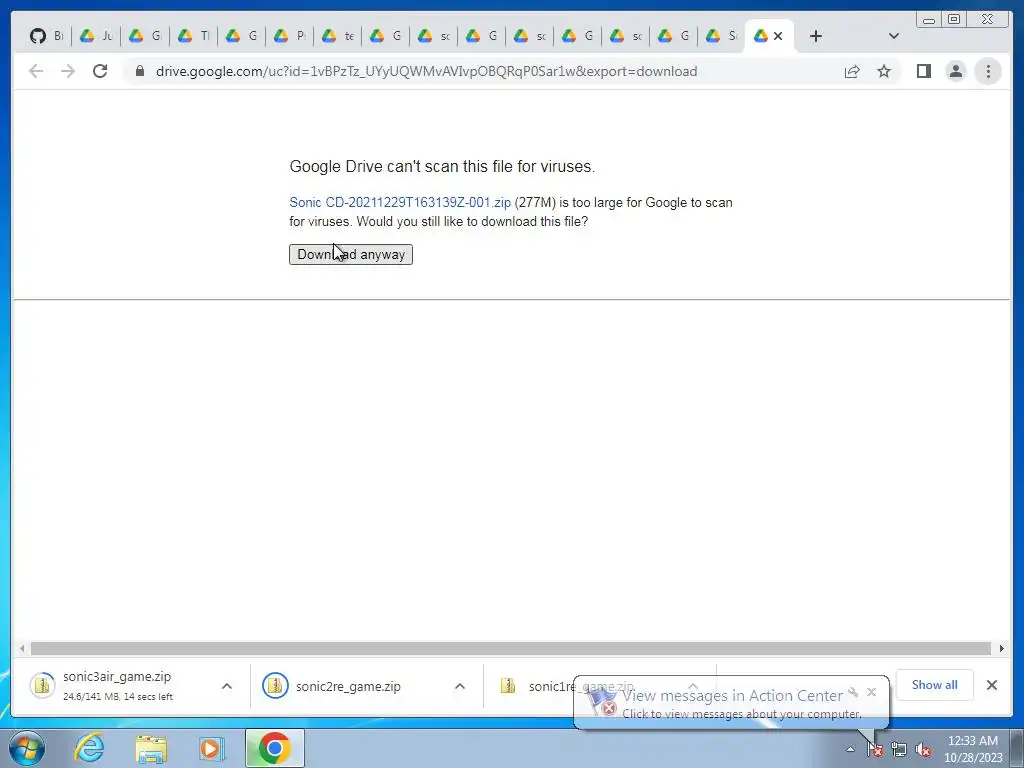
Task: Expand options for sonic3air_game.zip
Action: point(227,686)
